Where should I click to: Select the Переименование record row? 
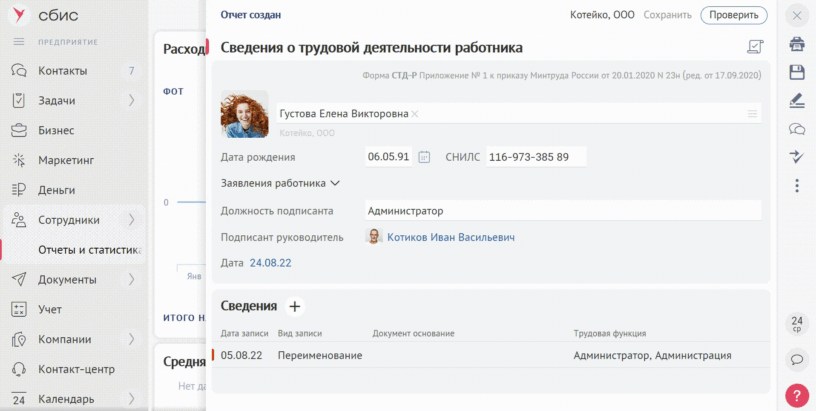[x=320, y=355]
